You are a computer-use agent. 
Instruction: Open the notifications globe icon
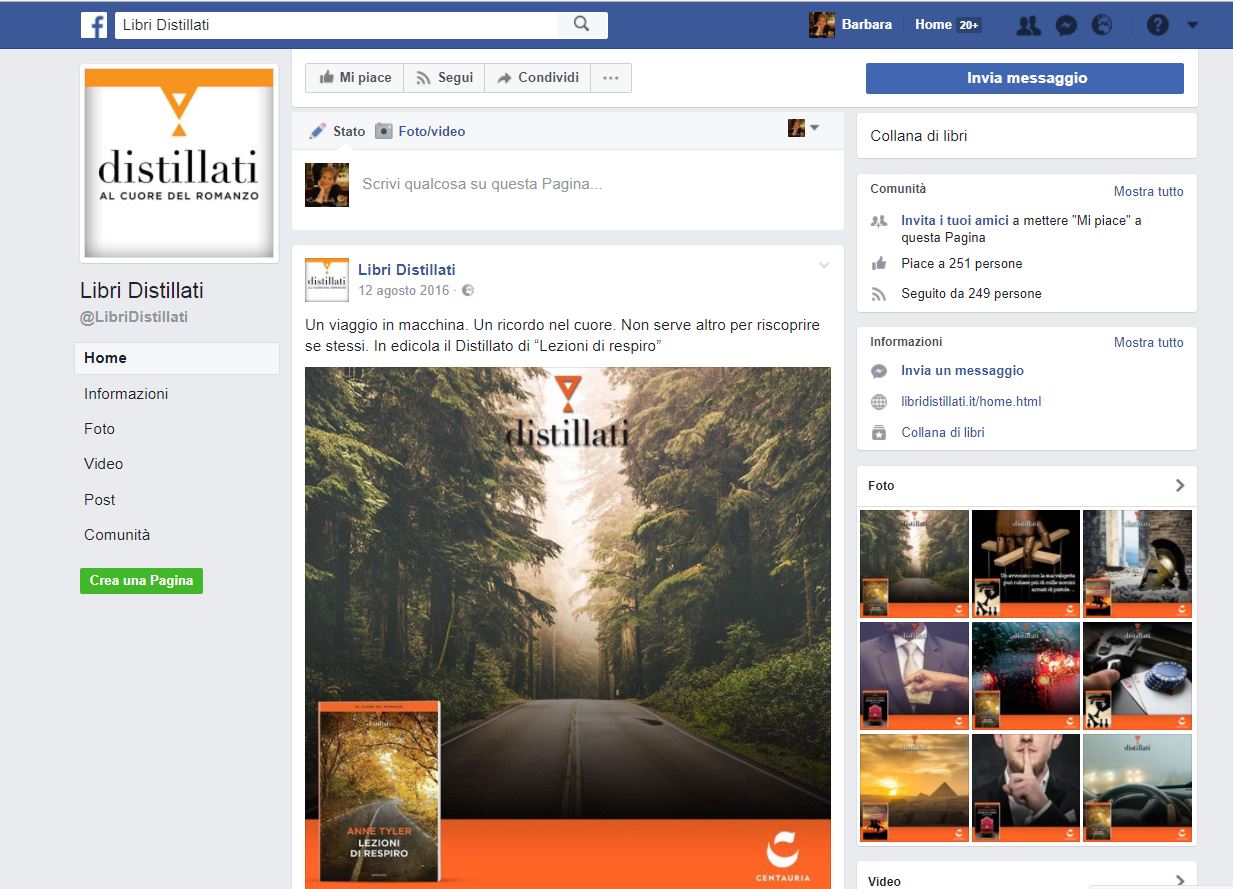click(x=1102, y=26)
